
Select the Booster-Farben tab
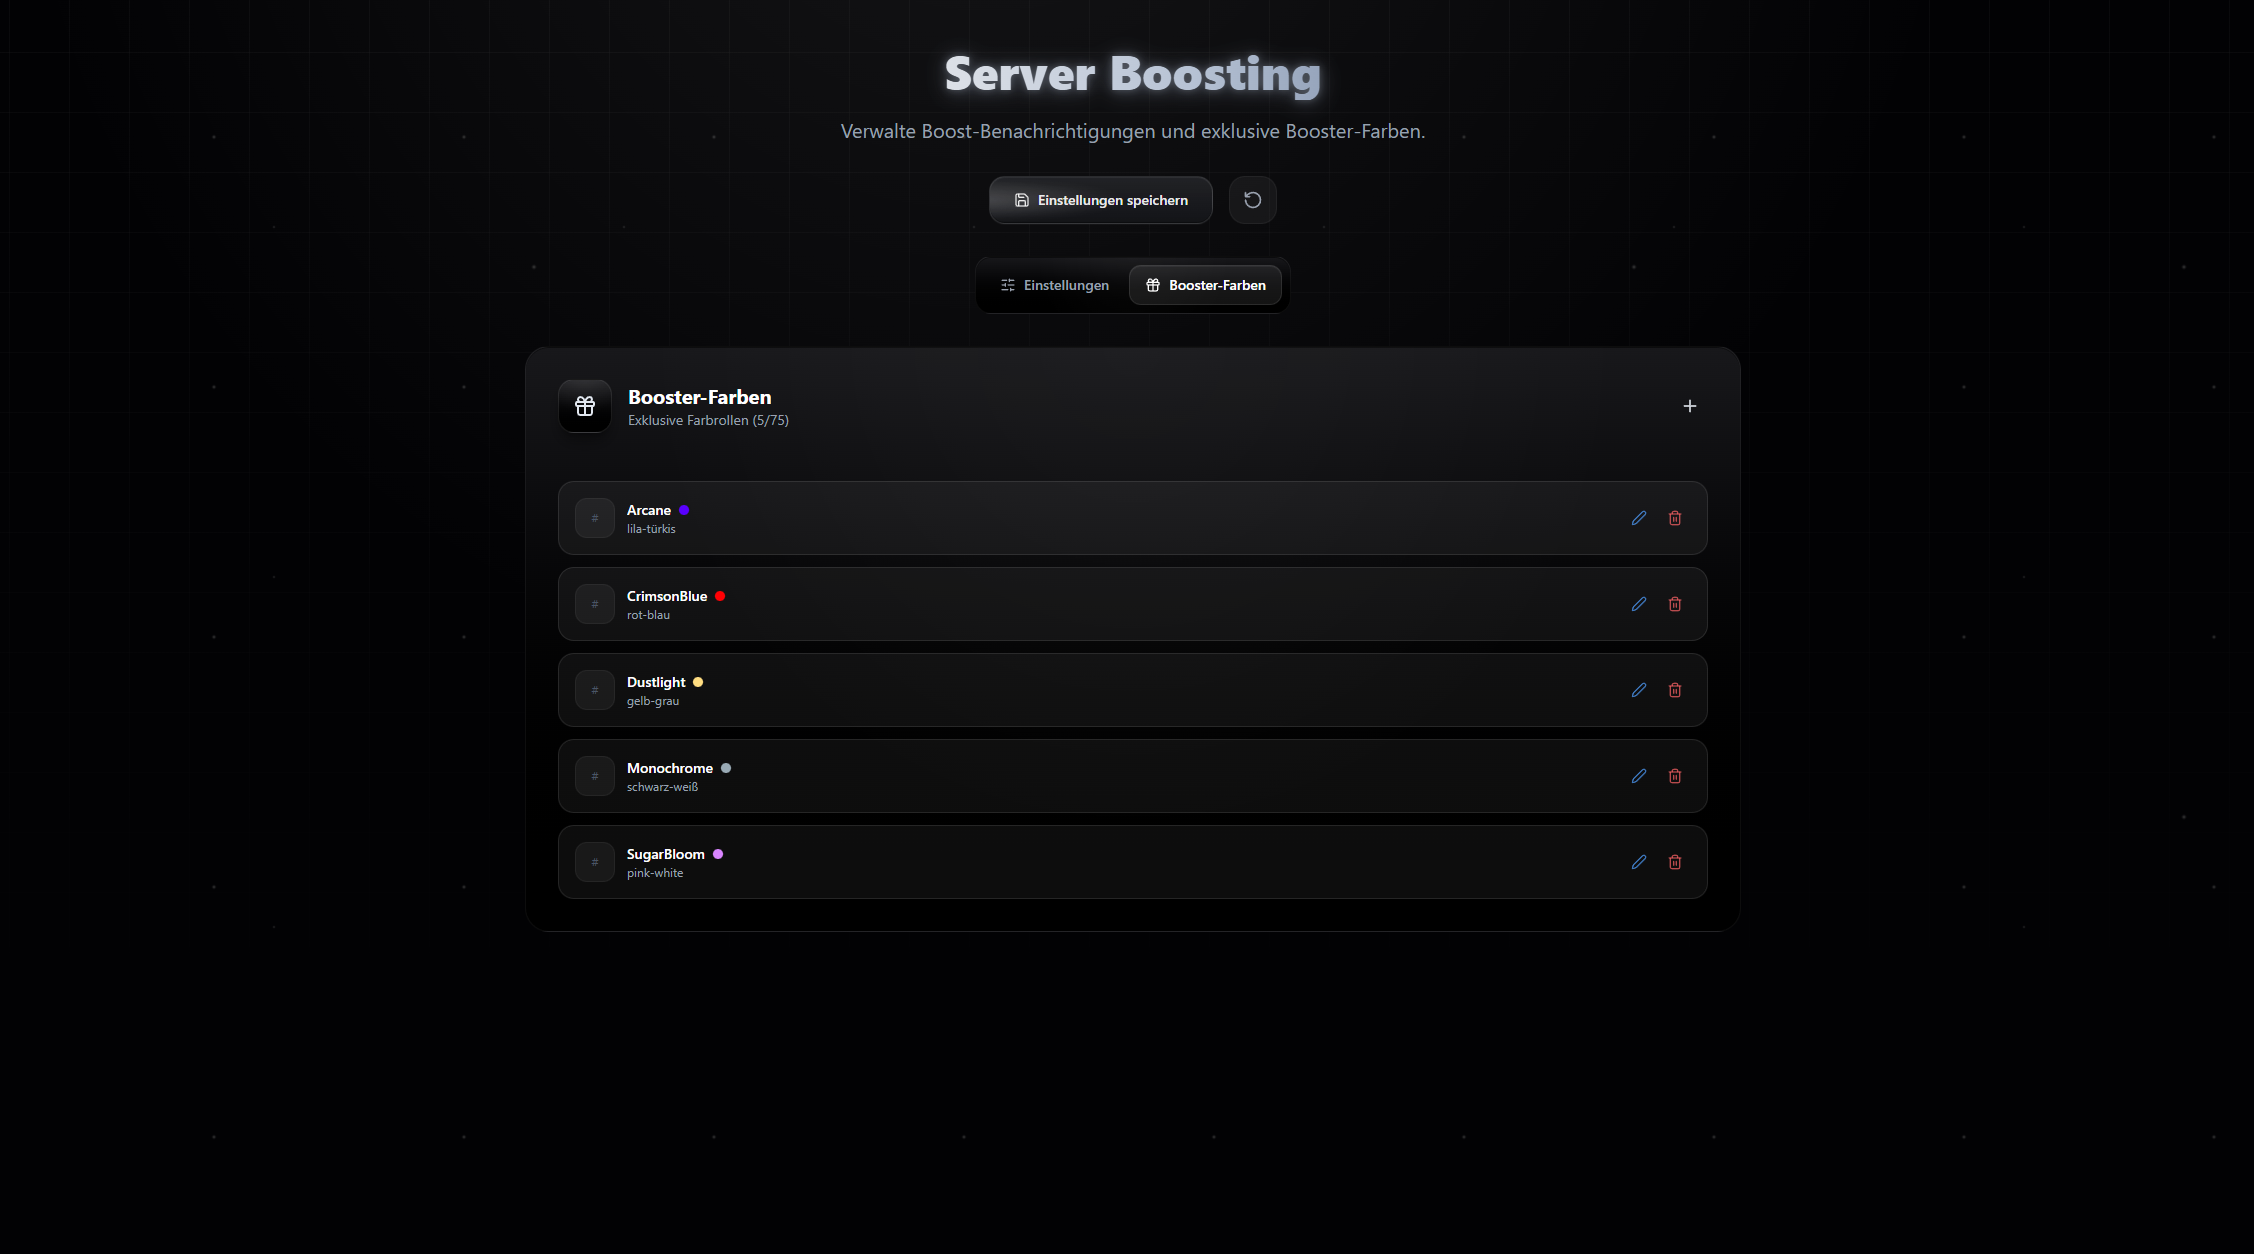point(1205,285)
